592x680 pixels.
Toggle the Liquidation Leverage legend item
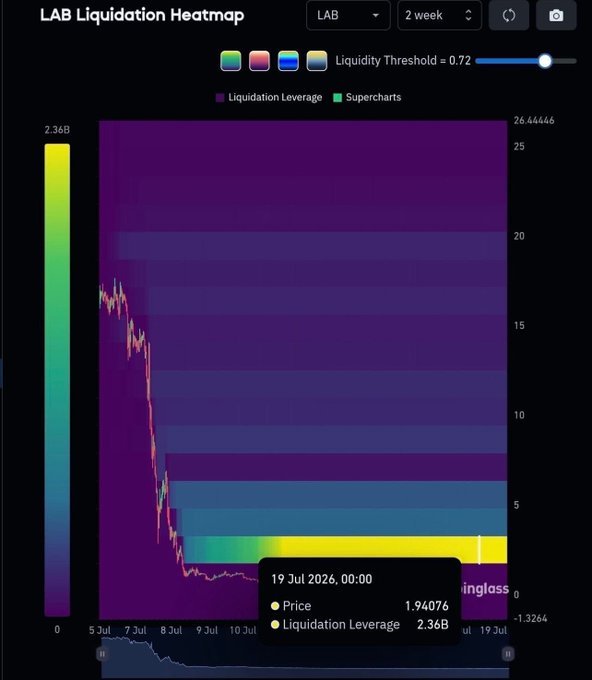269,97
